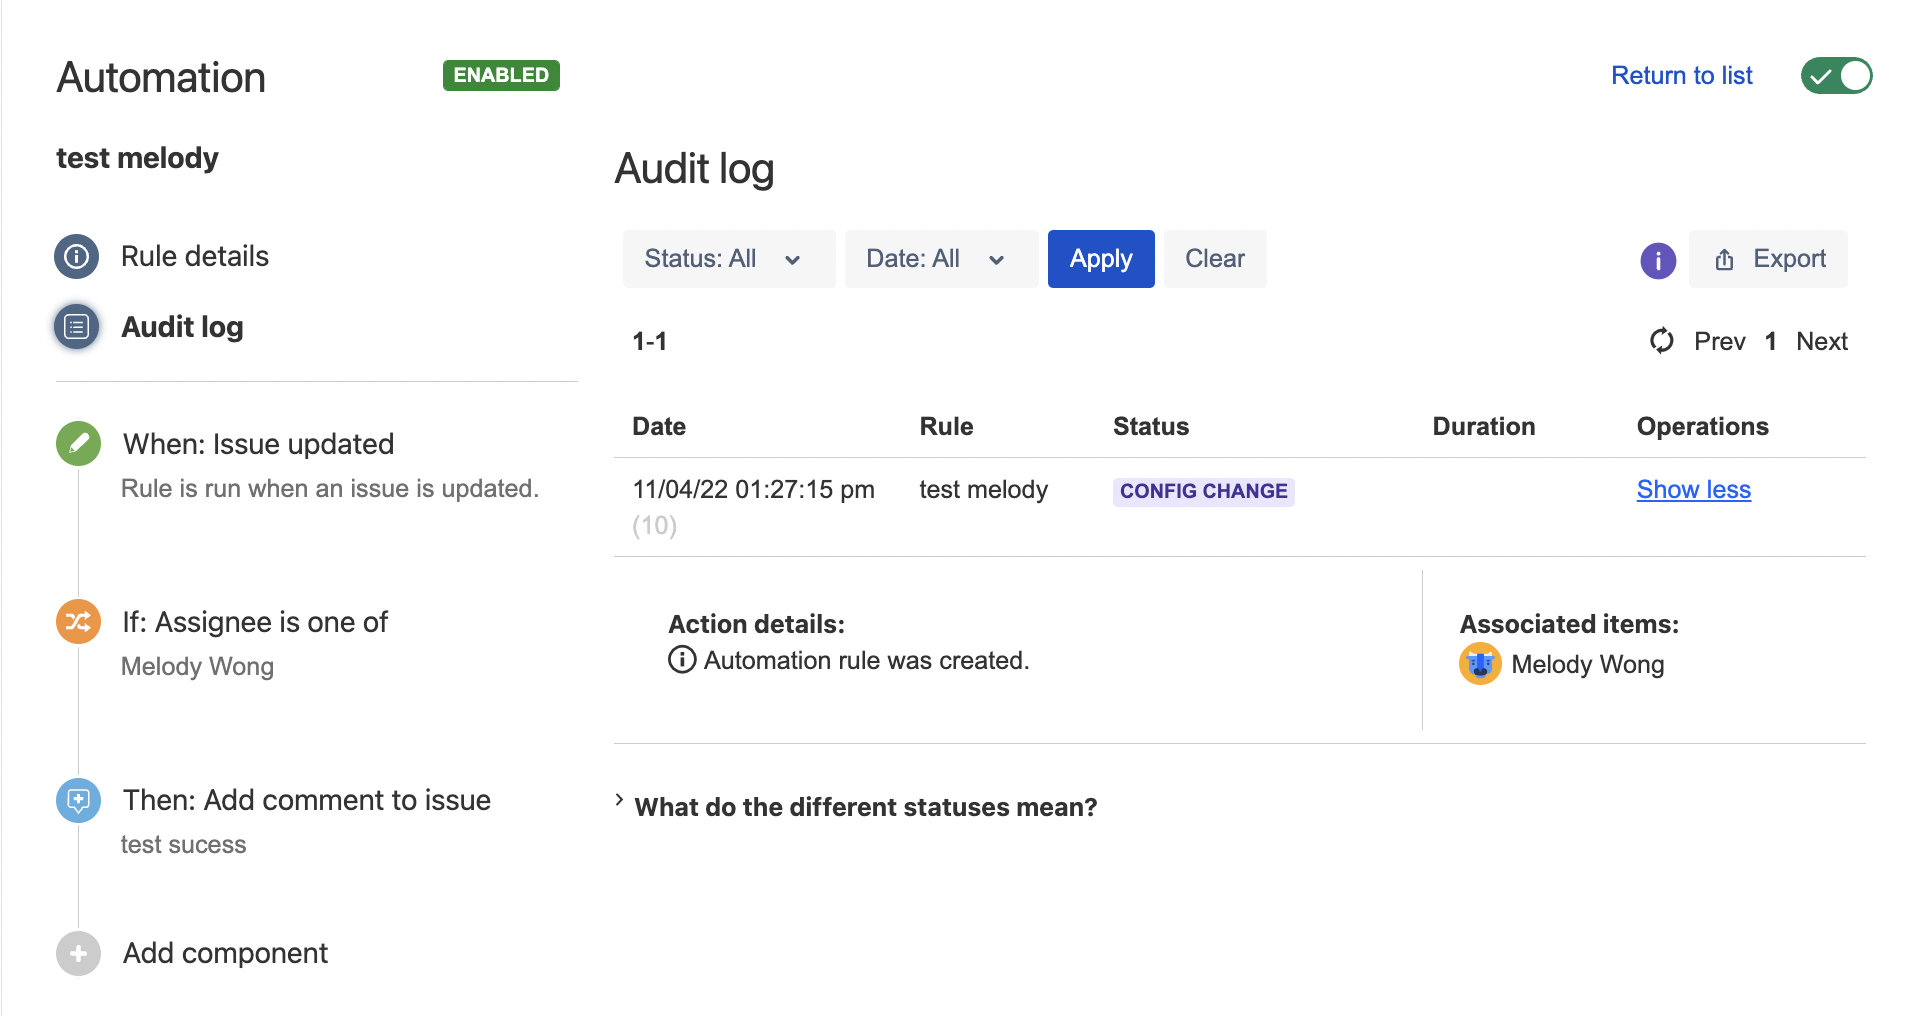The width and height of the screenshot is (1916, 1016).
Task: Click the Audit log list icon
Action: (x=77, y=327)
